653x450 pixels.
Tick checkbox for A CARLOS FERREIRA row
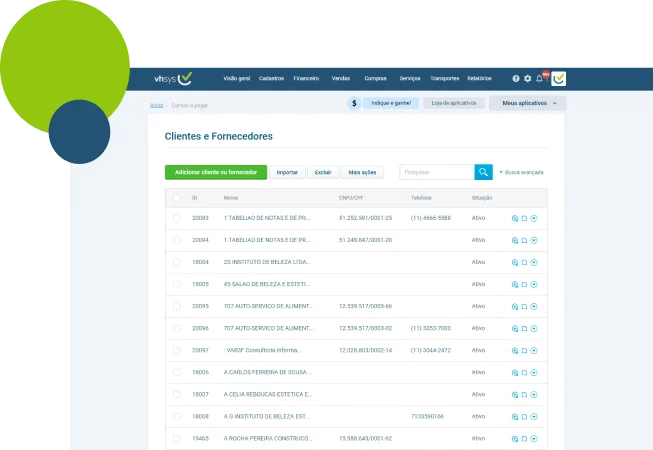tap(177, 372)
